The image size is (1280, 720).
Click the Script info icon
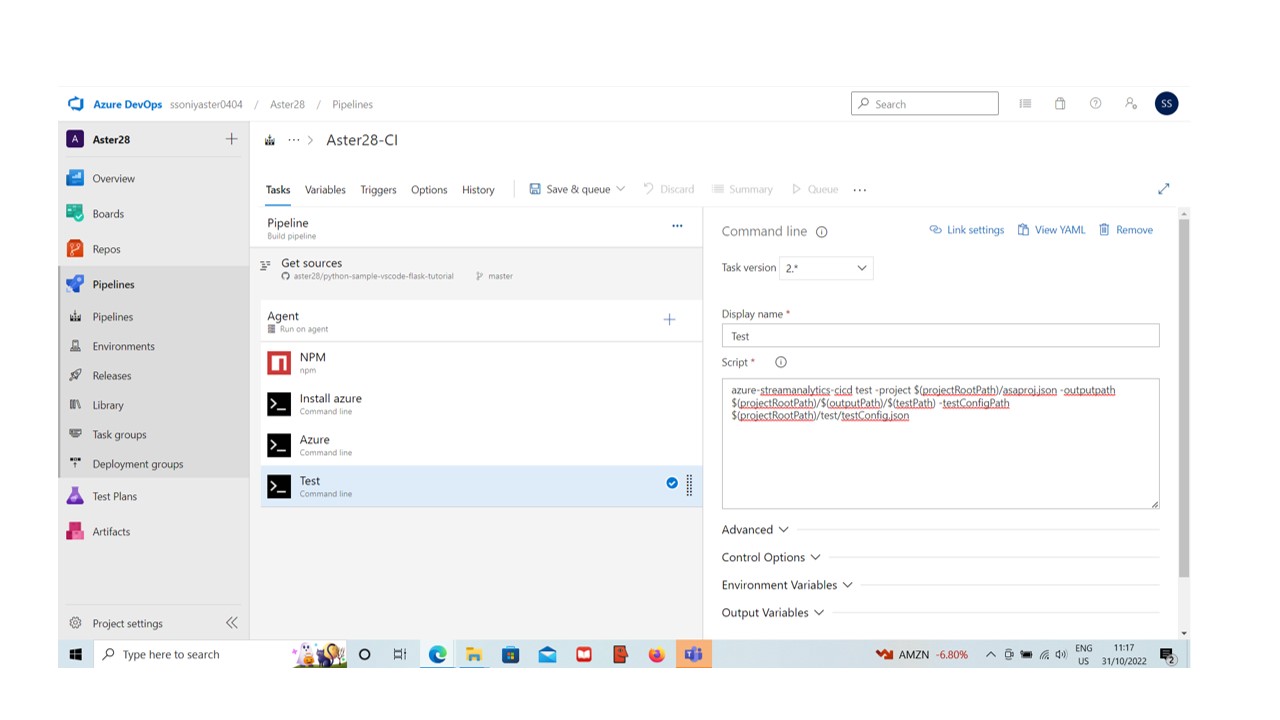pos(781,362)
